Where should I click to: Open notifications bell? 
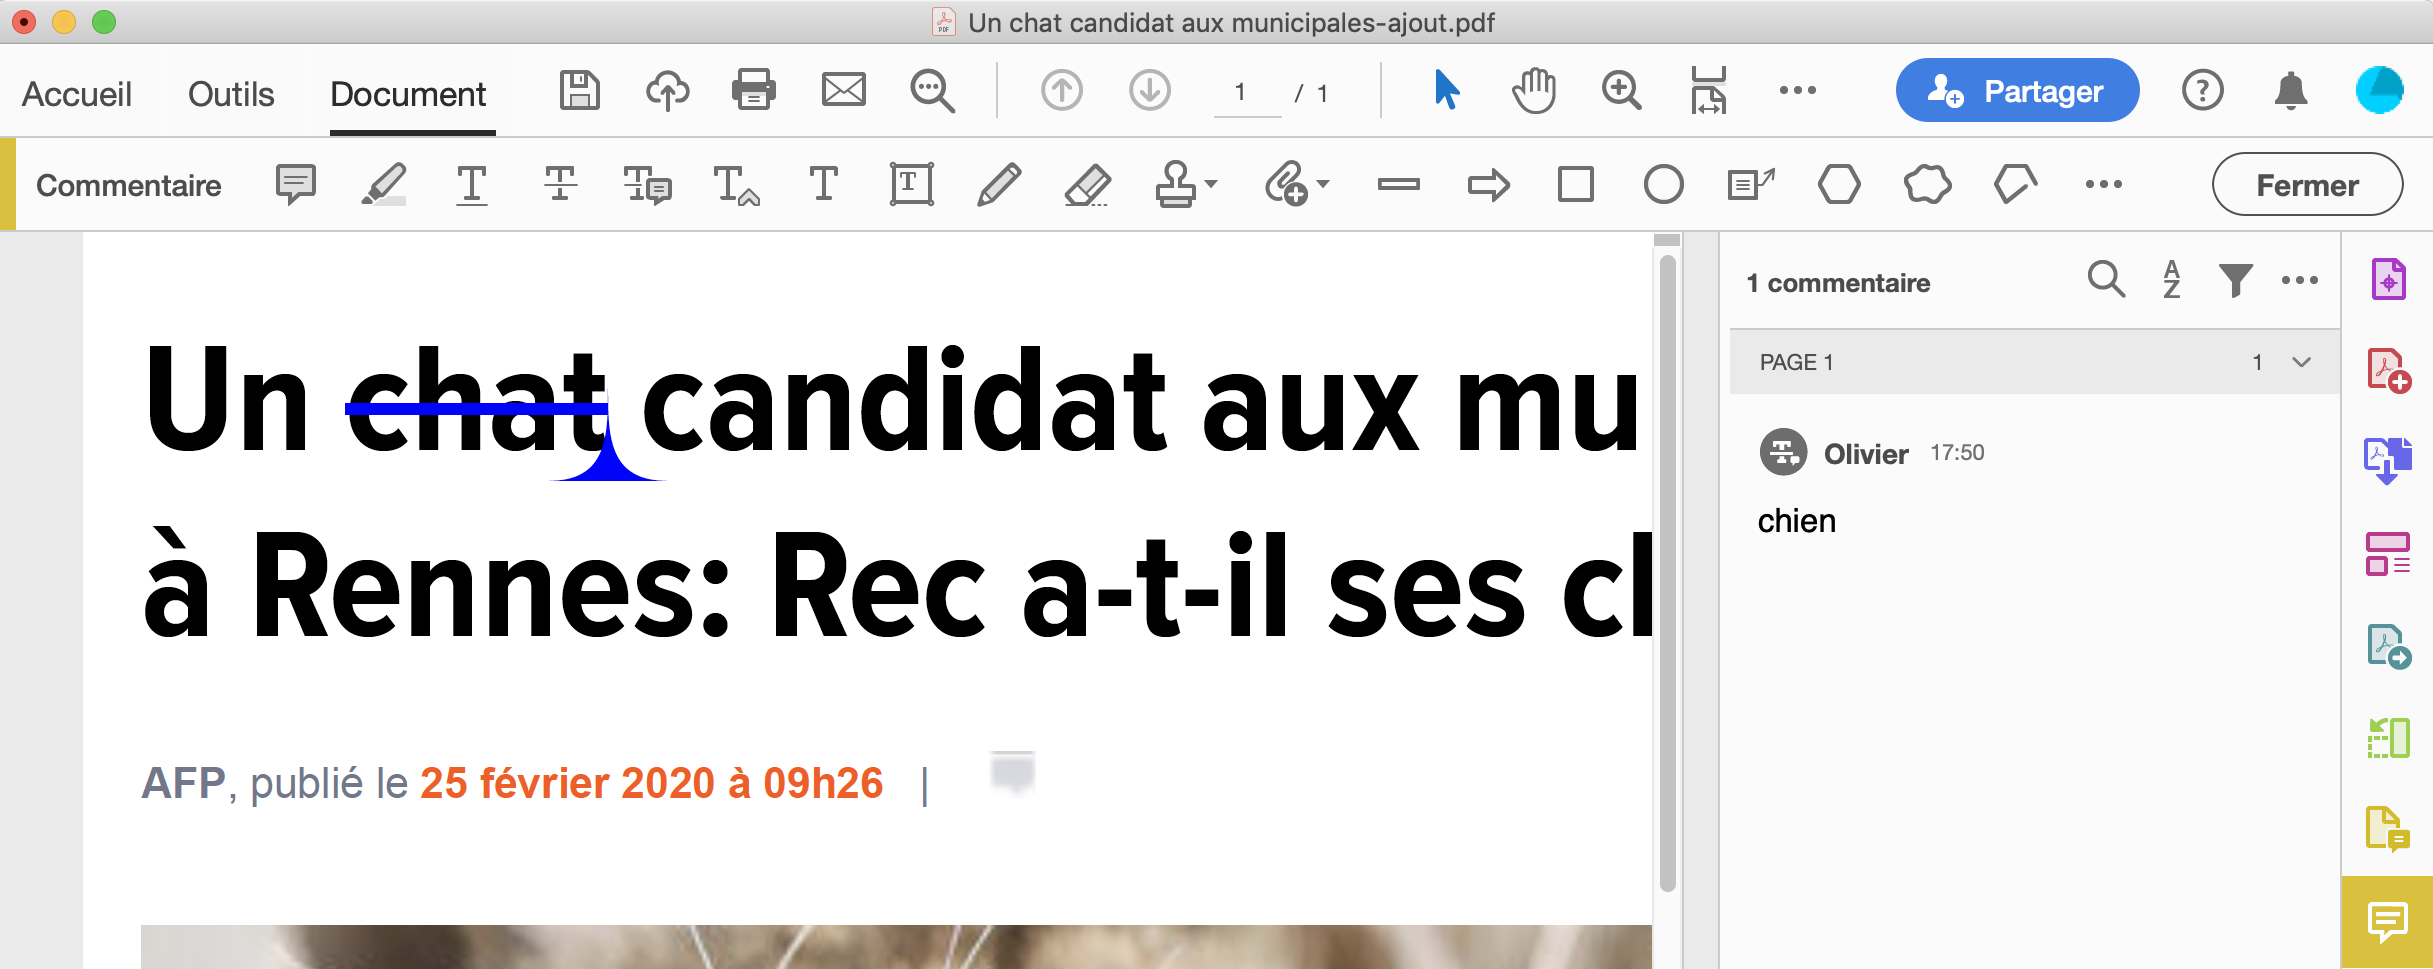pyautogui.click(x=2291, y=91)
